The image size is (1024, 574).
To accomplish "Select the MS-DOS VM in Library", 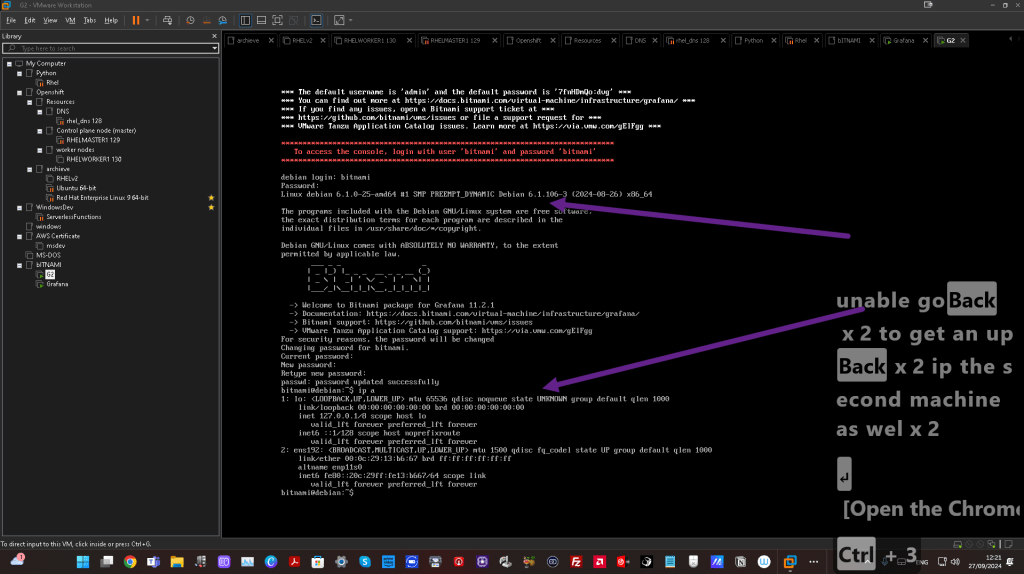I will pyautogui.click(x=48, y=255).
